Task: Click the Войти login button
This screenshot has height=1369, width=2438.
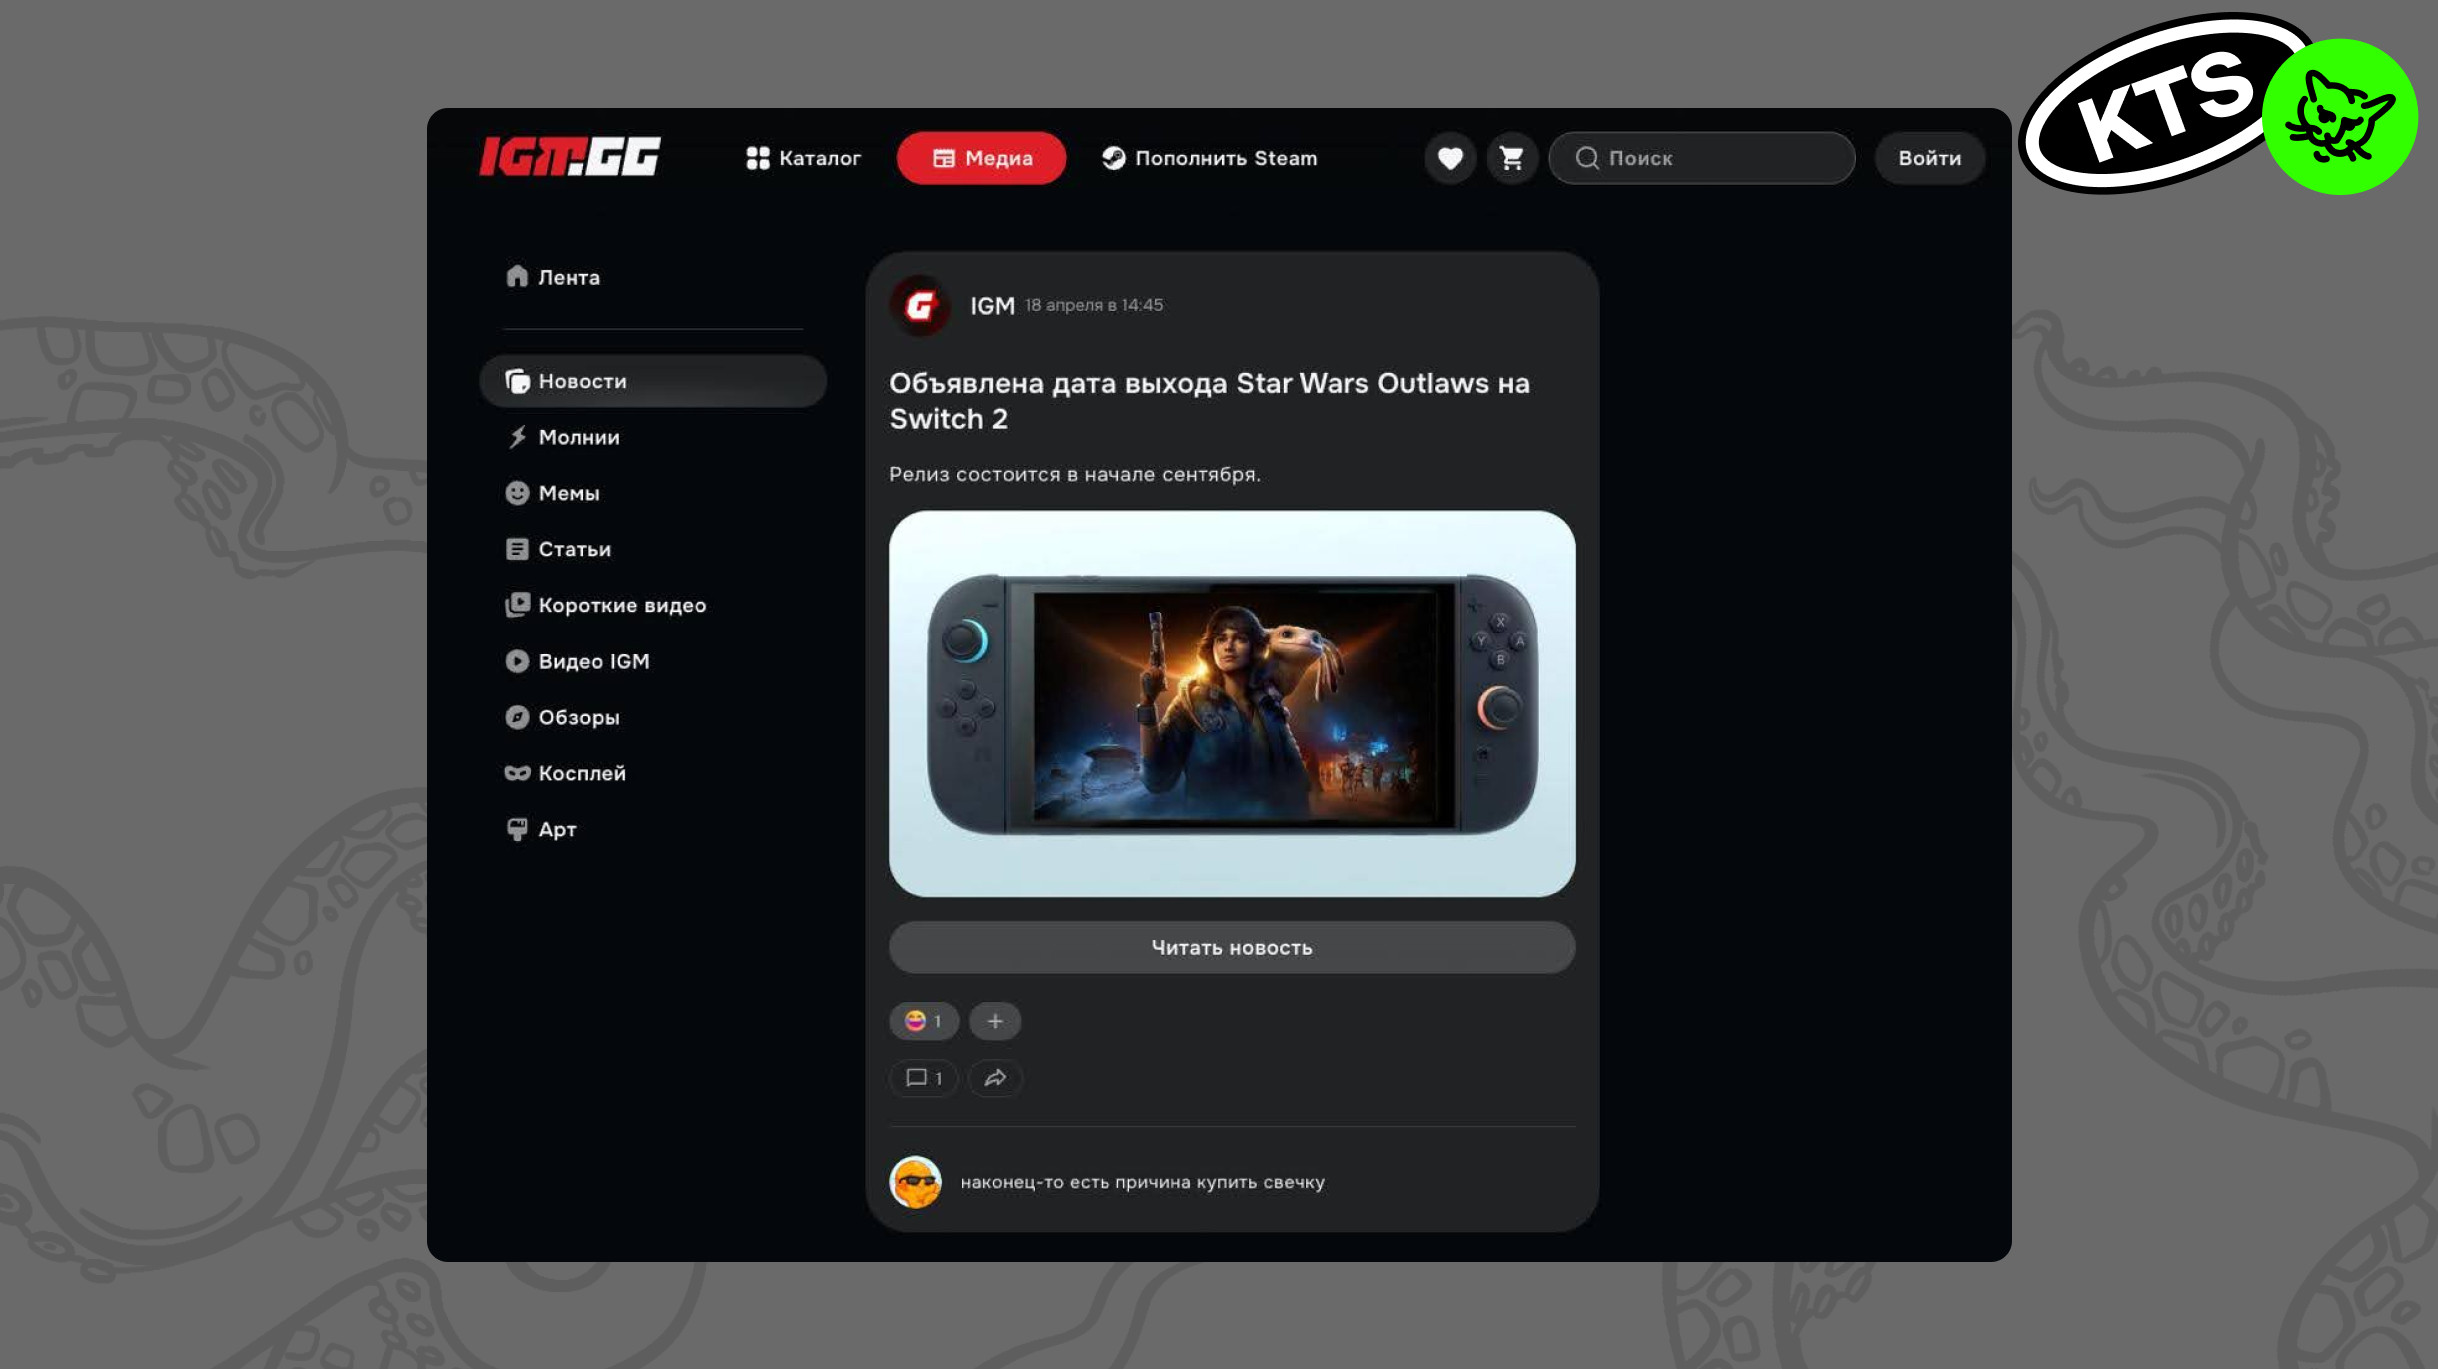Action: point(1929,158)
